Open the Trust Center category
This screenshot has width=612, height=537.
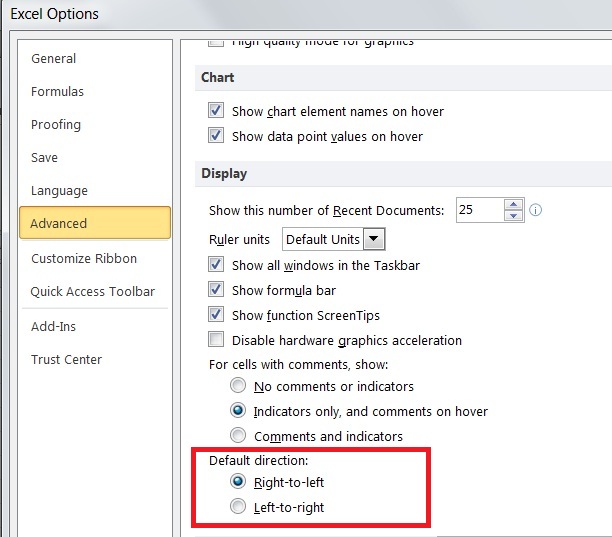pyautogui.click(x=66, y=359)
